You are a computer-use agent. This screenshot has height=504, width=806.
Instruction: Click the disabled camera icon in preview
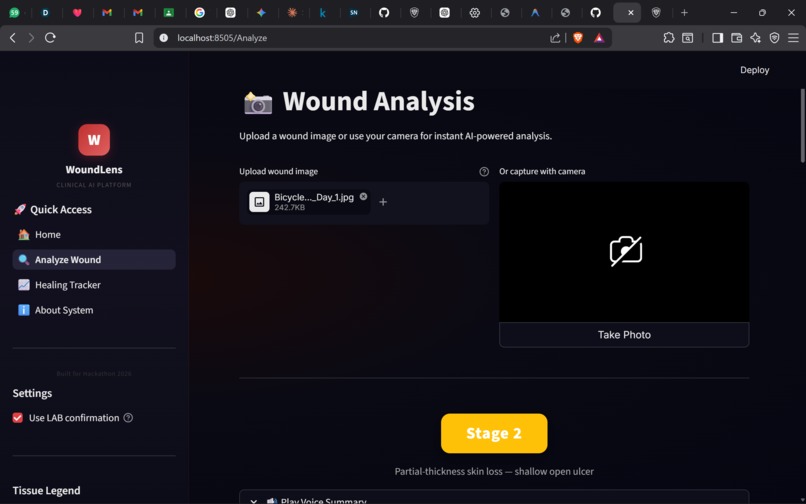click(x=626, y=251)
